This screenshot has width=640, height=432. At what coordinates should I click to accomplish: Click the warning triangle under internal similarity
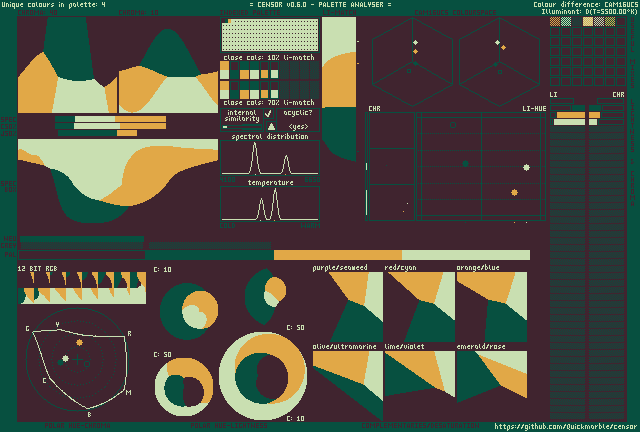click(271, 127)
